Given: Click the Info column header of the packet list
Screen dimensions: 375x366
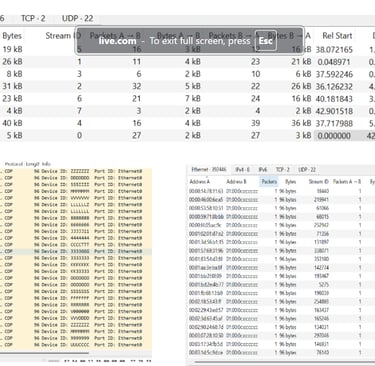Looking at the screenshot, I should click(x=46, y=164).
